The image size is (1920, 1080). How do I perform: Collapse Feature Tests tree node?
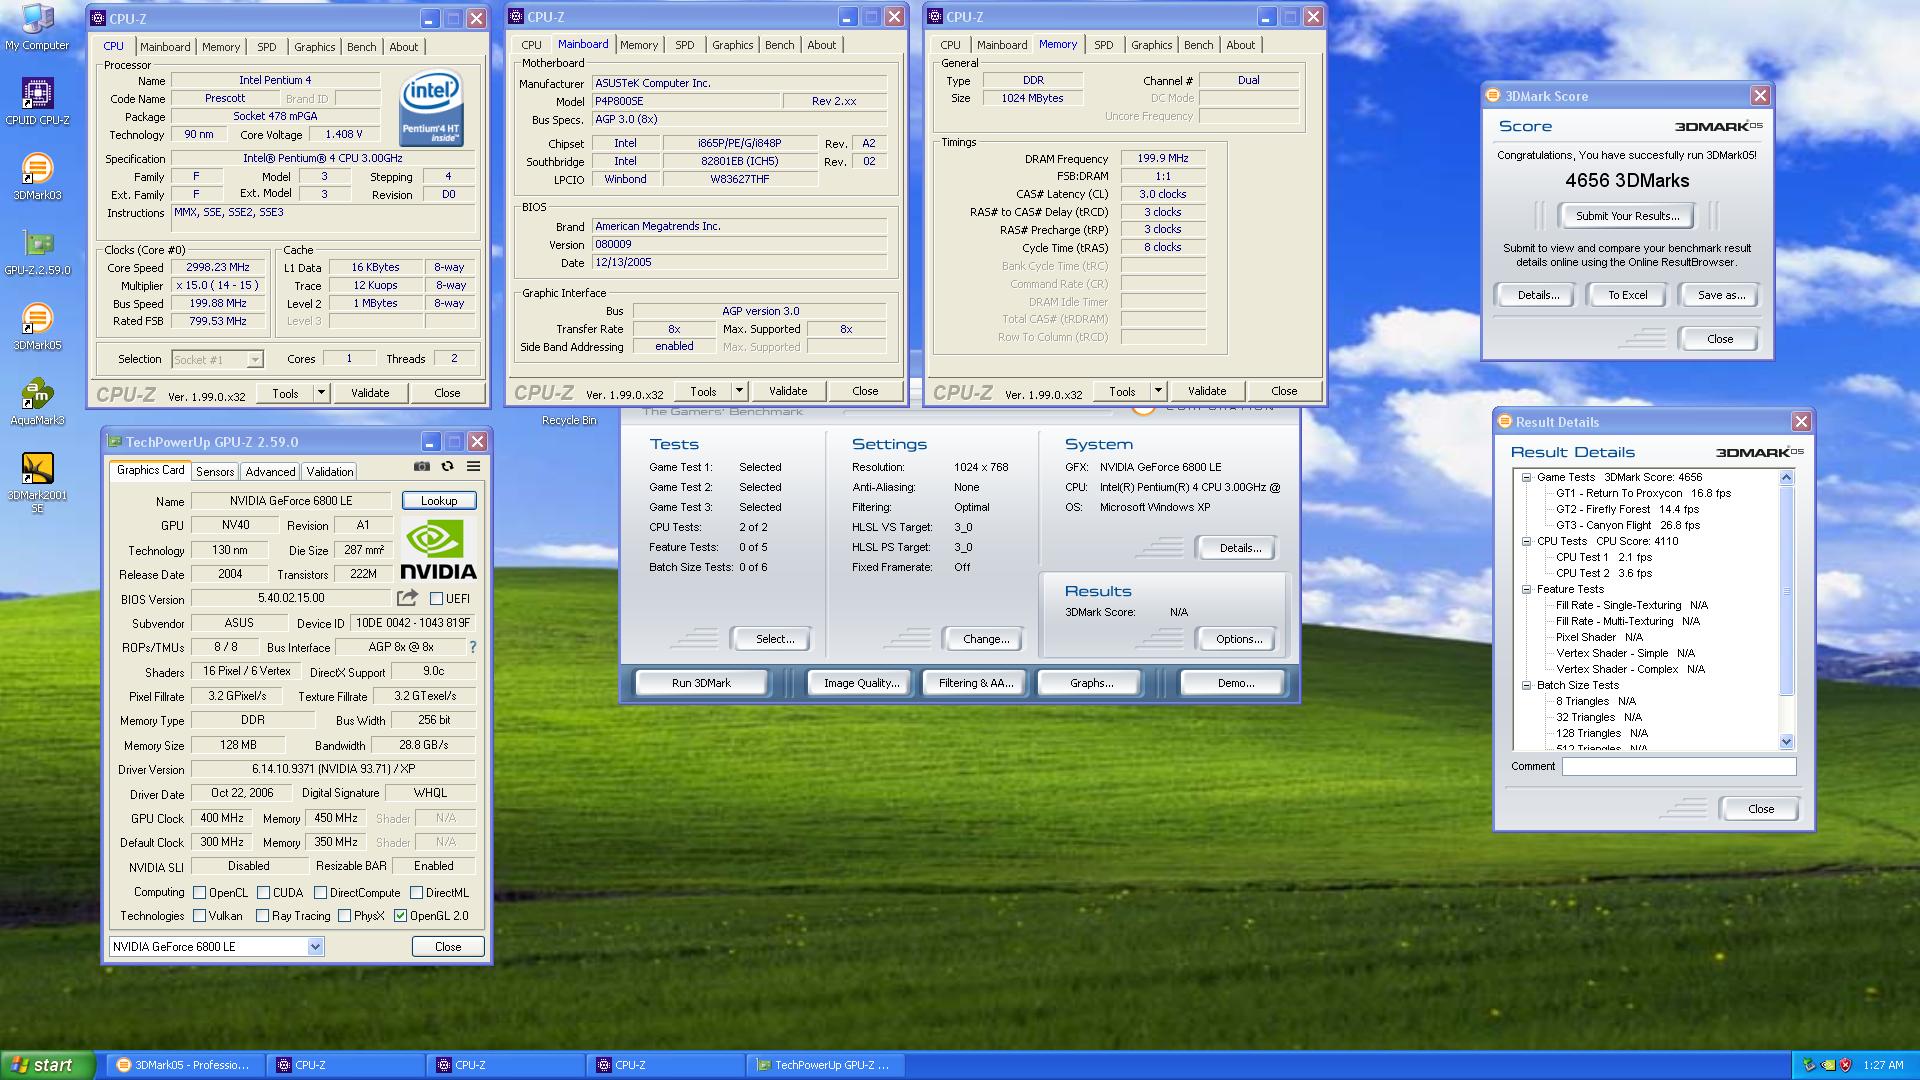tap(1526, 590)
